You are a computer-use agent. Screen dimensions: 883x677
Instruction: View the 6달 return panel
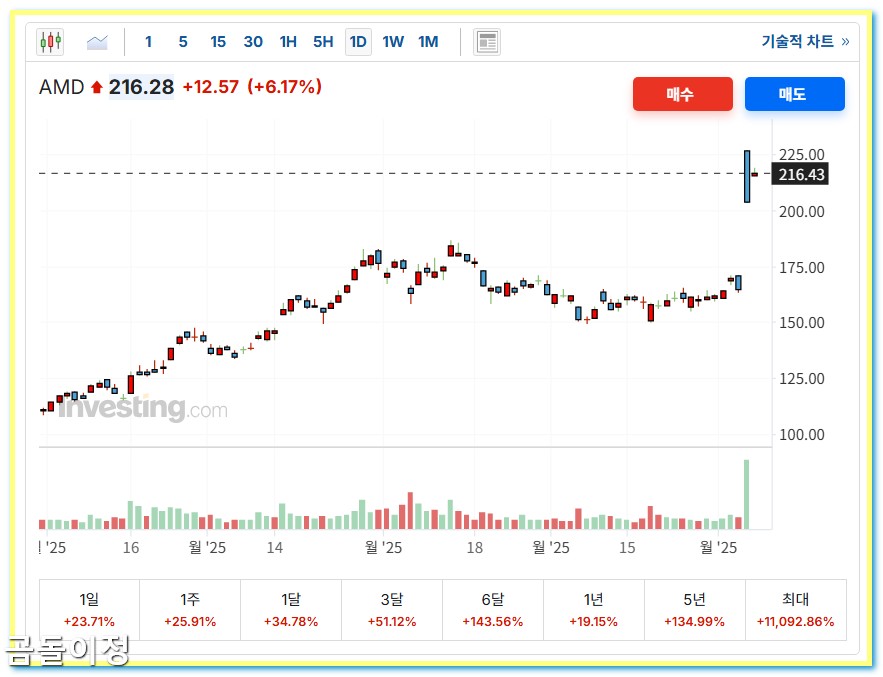(492, 609)
